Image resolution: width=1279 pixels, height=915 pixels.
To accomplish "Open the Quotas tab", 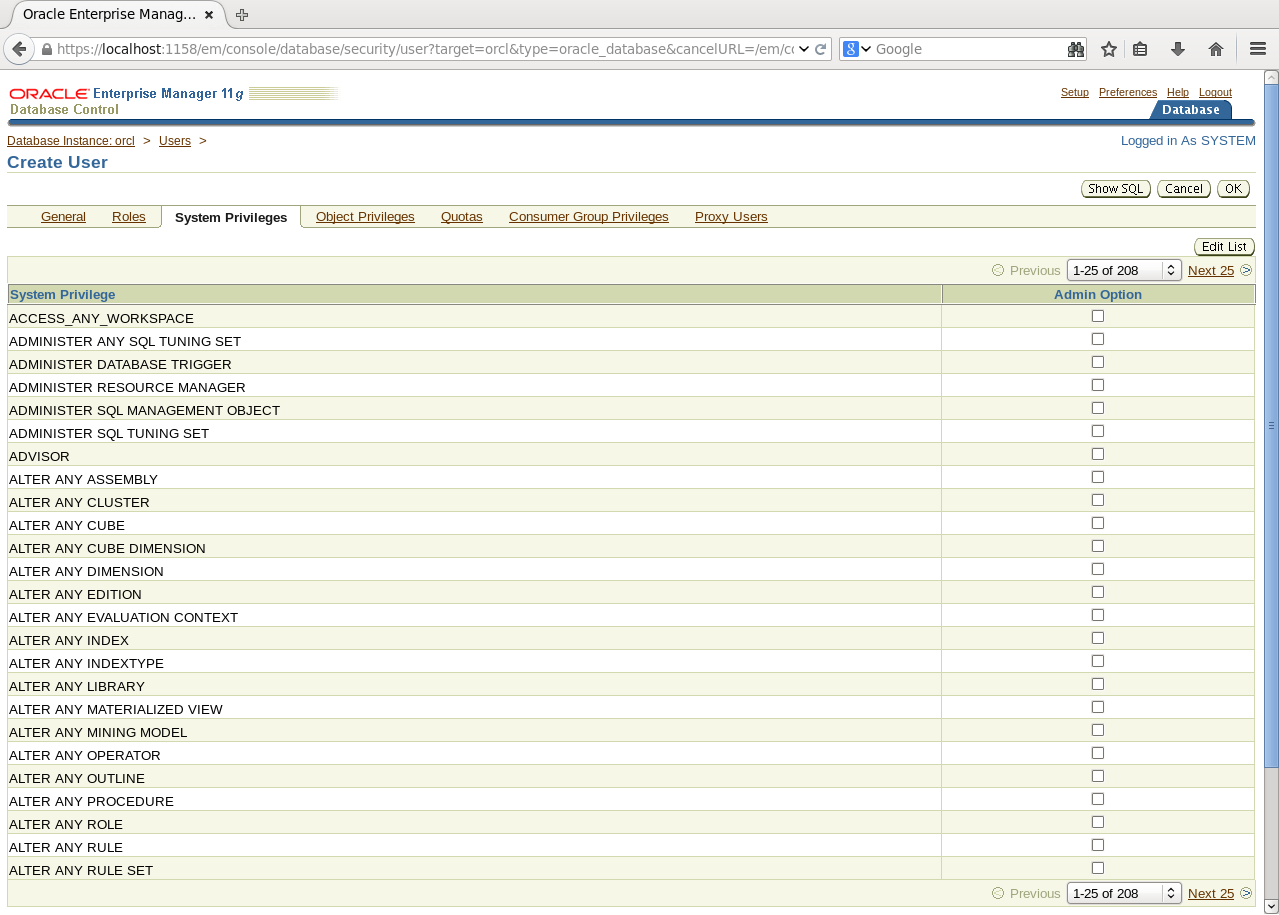I will (x=462, y=217).
